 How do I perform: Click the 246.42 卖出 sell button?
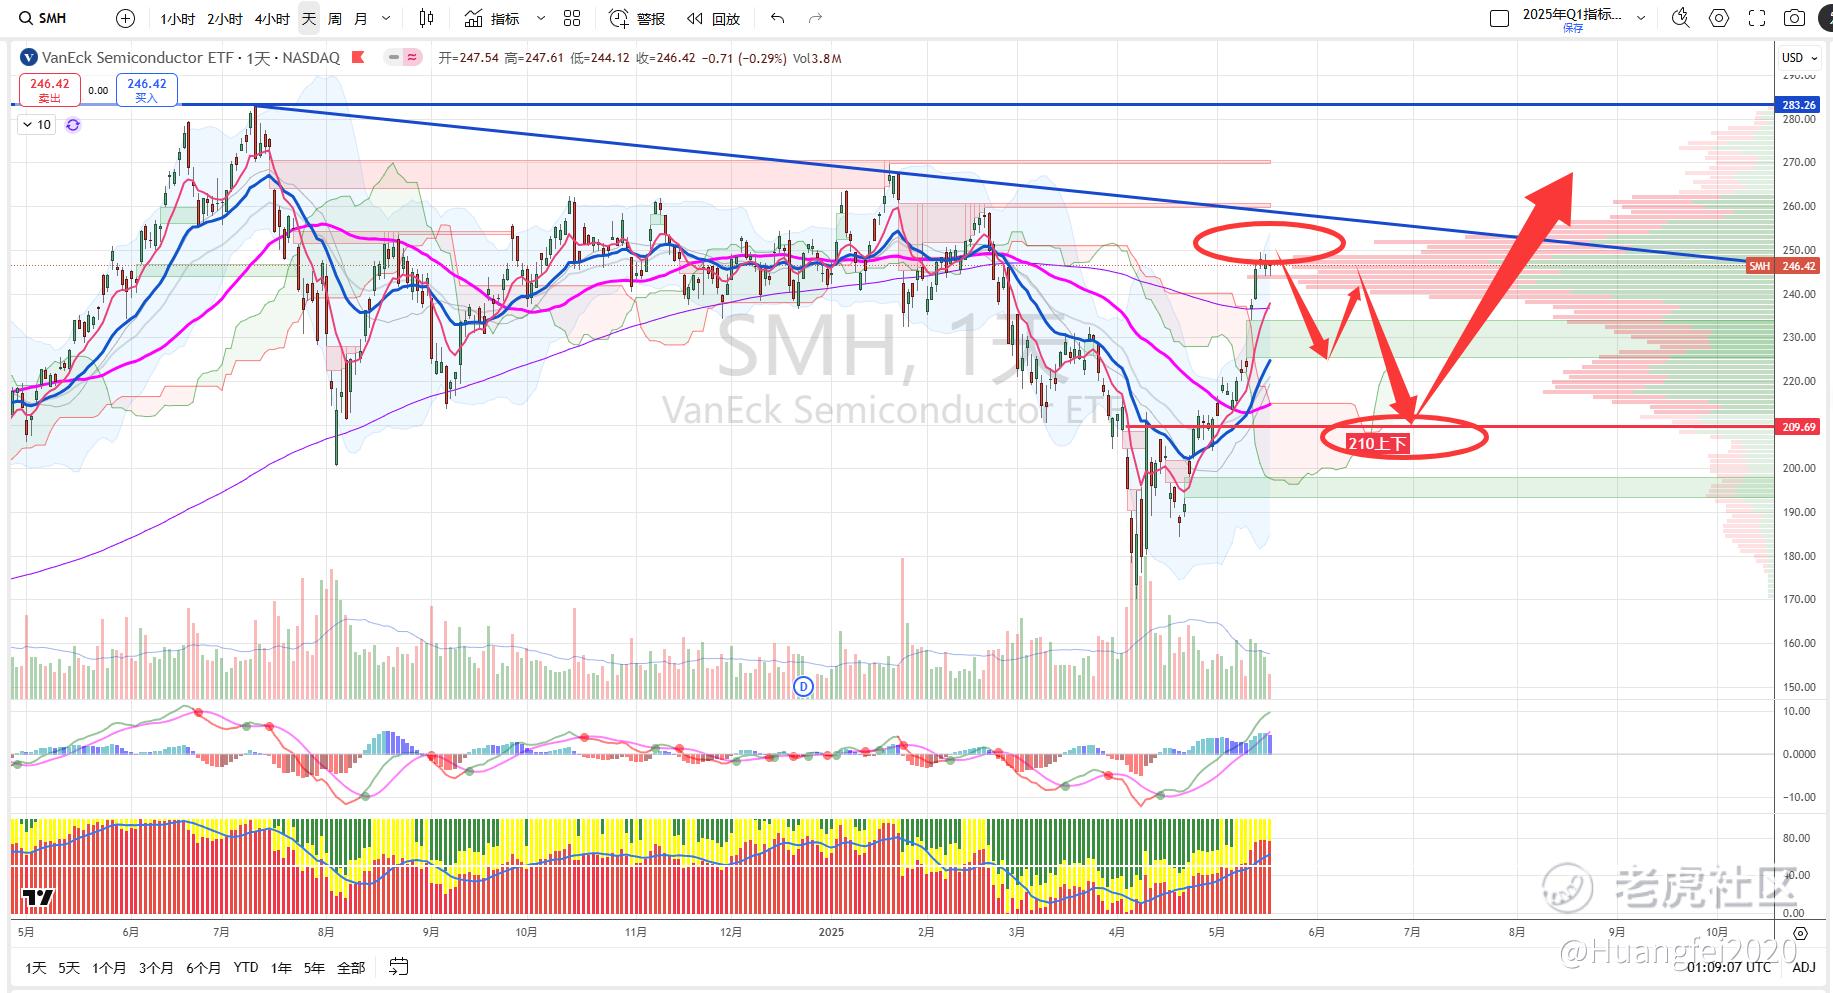[50, 90]
